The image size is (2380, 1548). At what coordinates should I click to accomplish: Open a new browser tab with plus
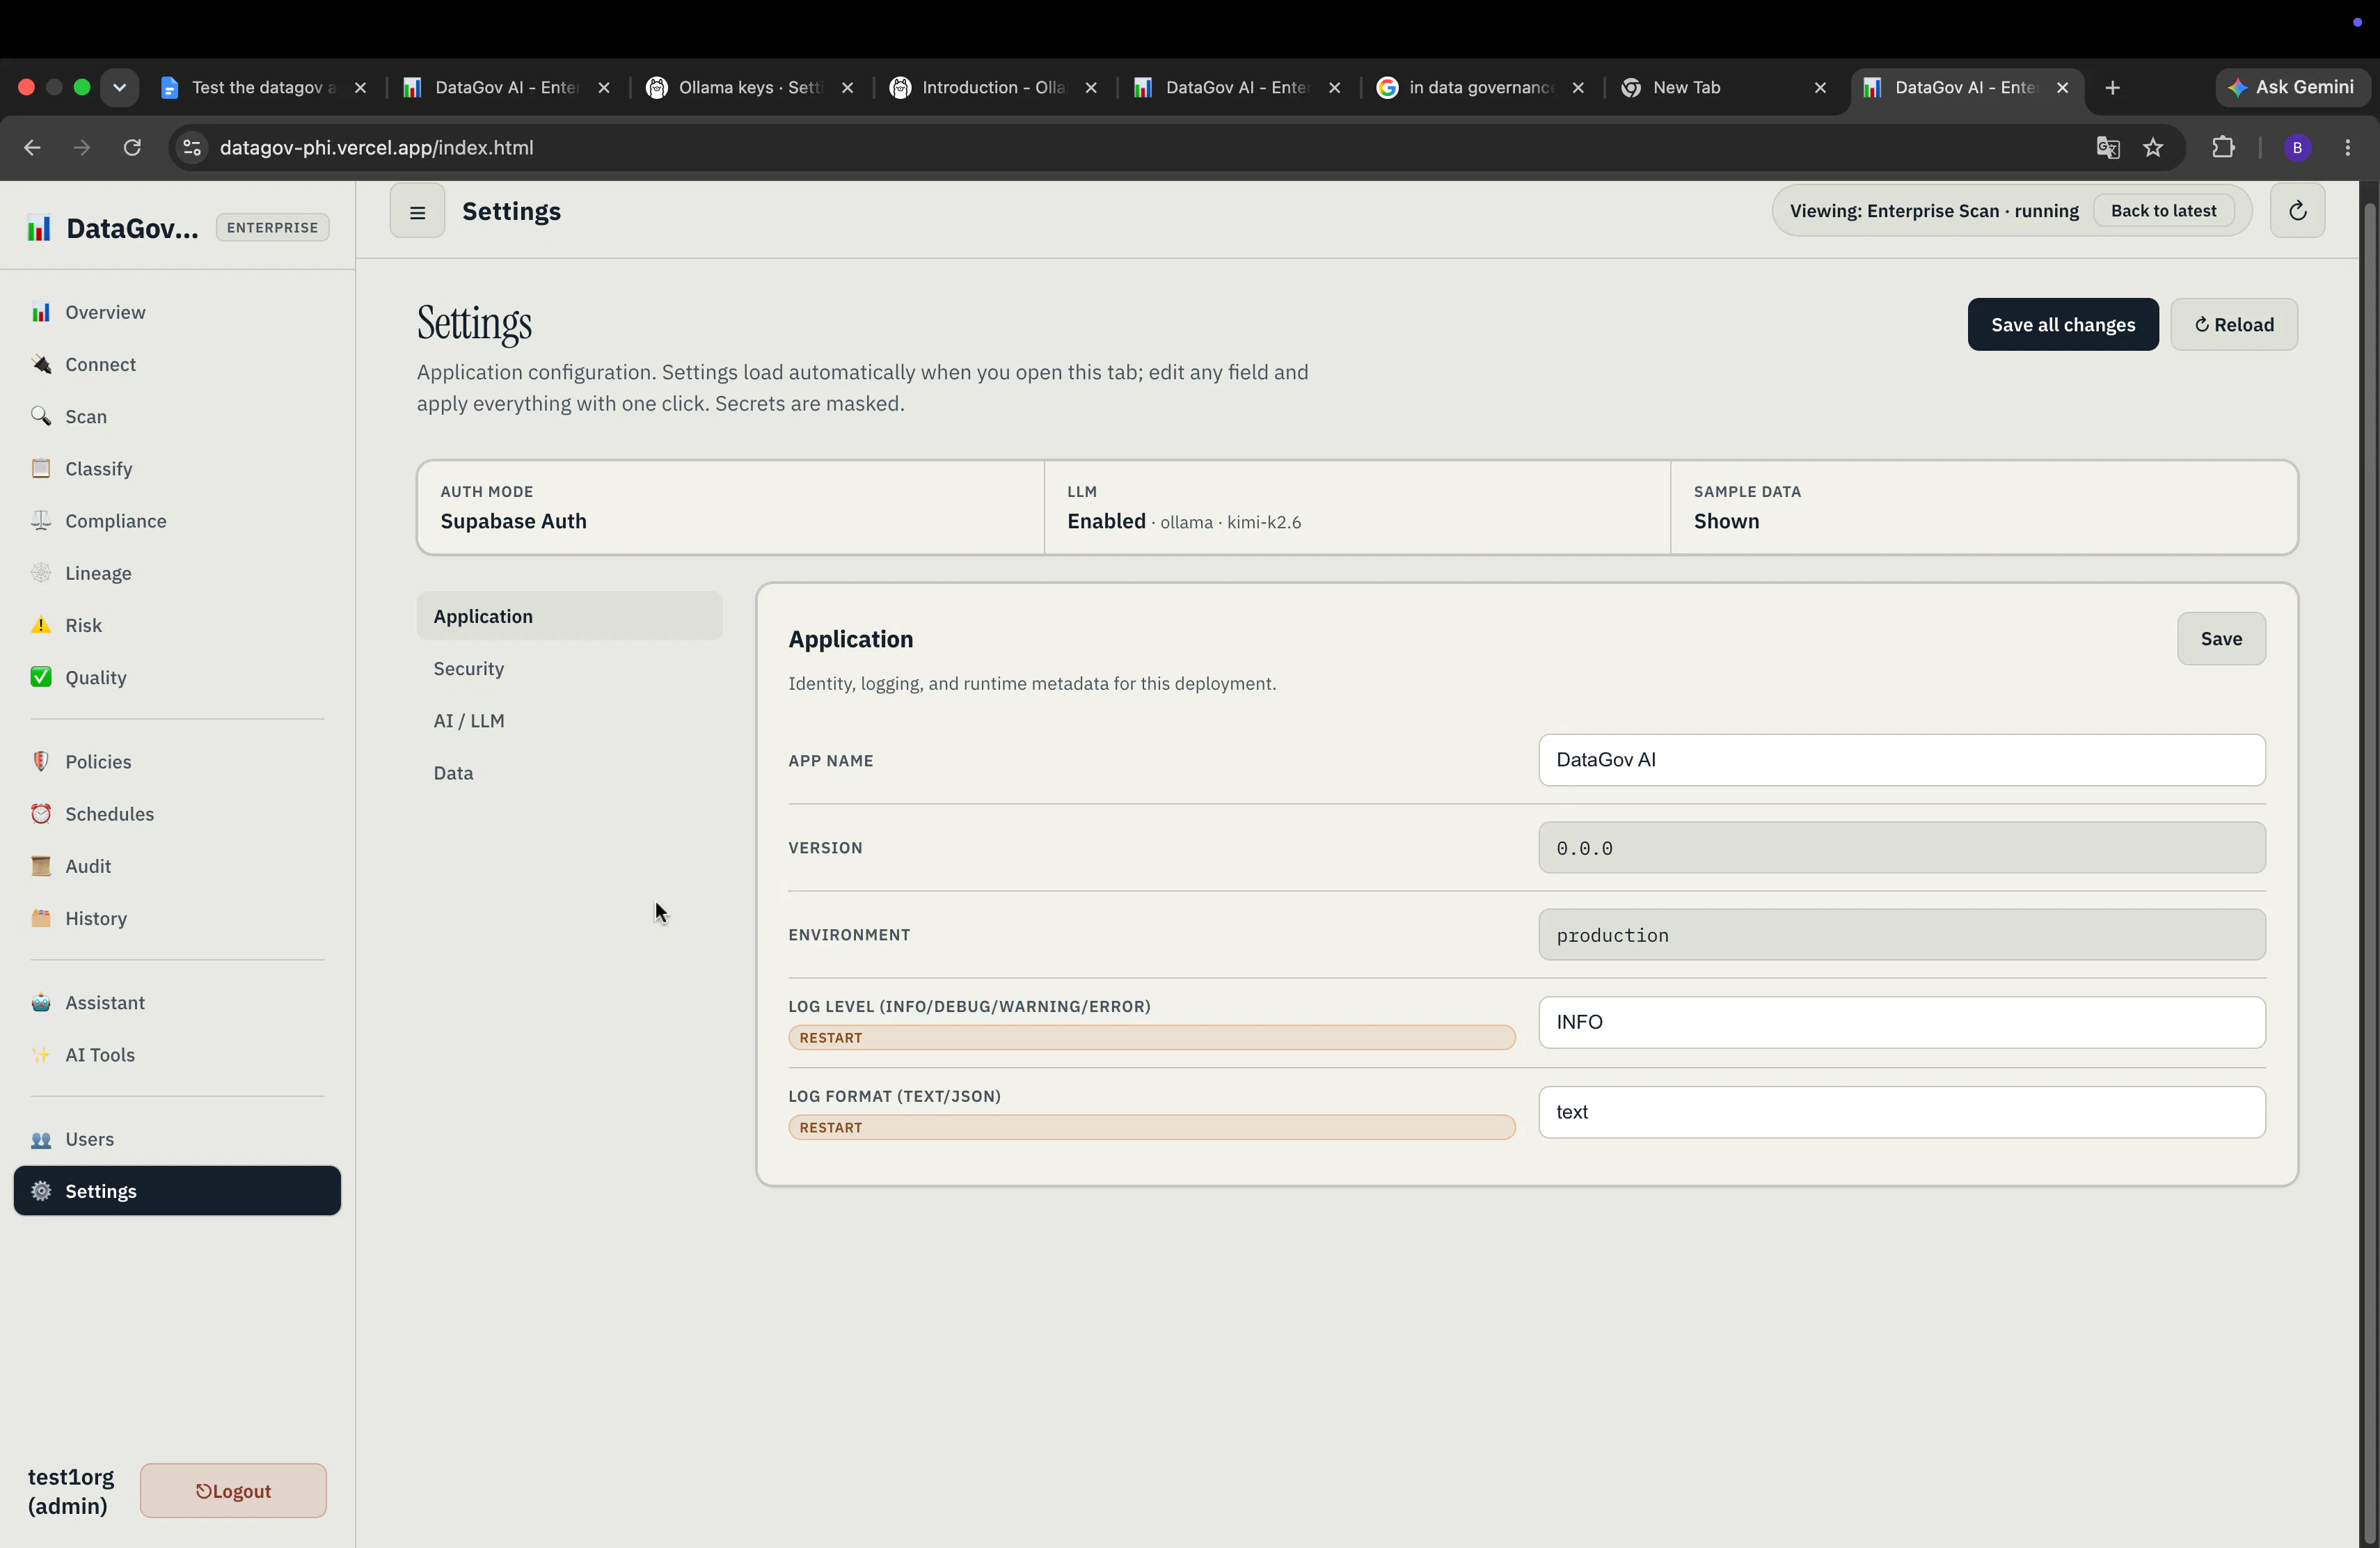coord(2112,87)
